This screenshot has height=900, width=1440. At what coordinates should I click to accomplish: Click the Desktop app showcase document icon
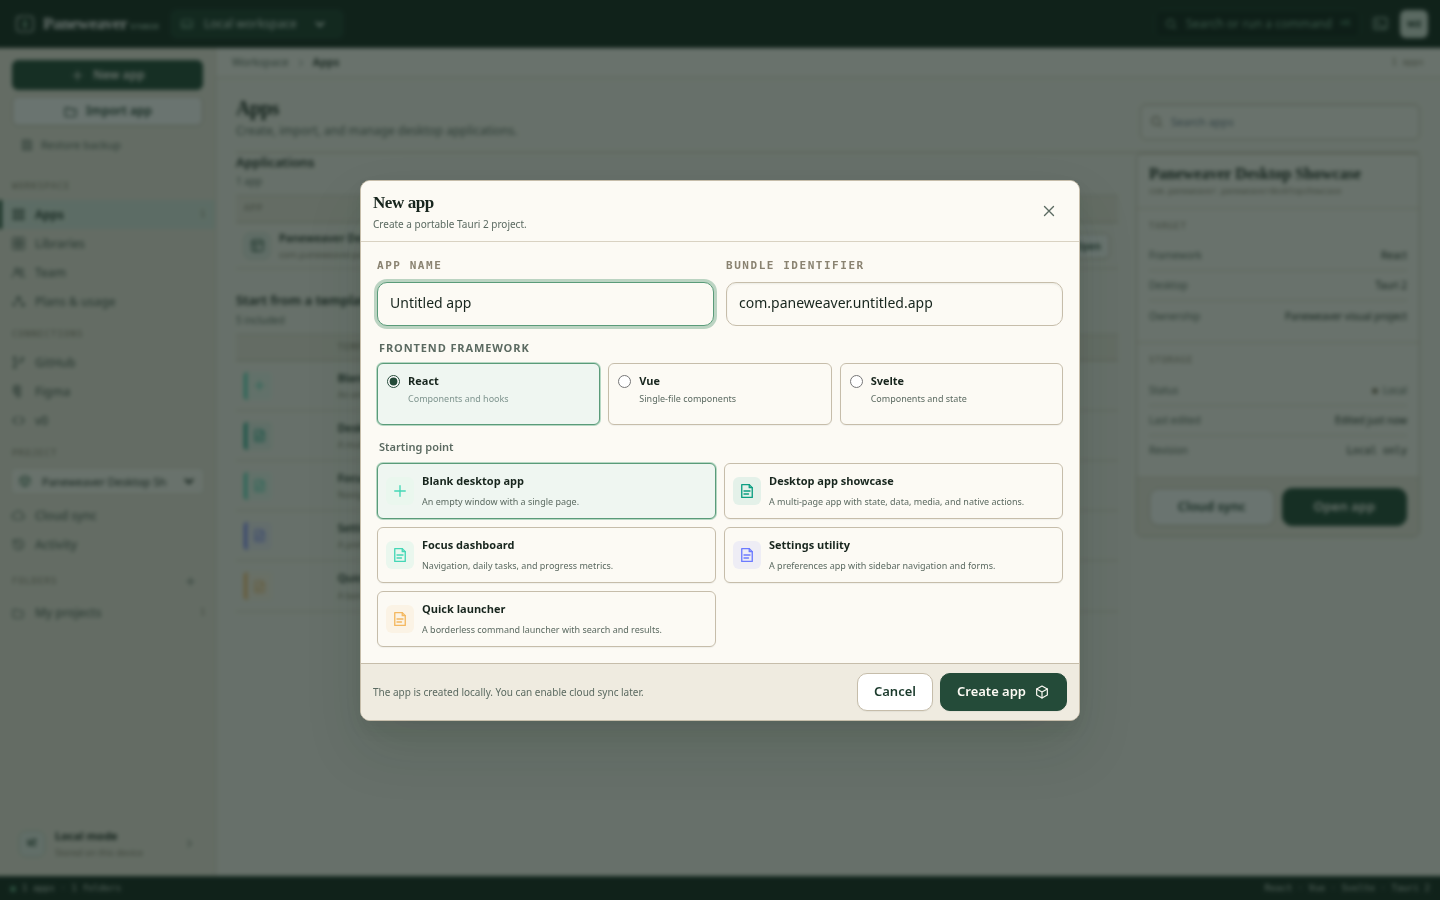click(747, 491)
